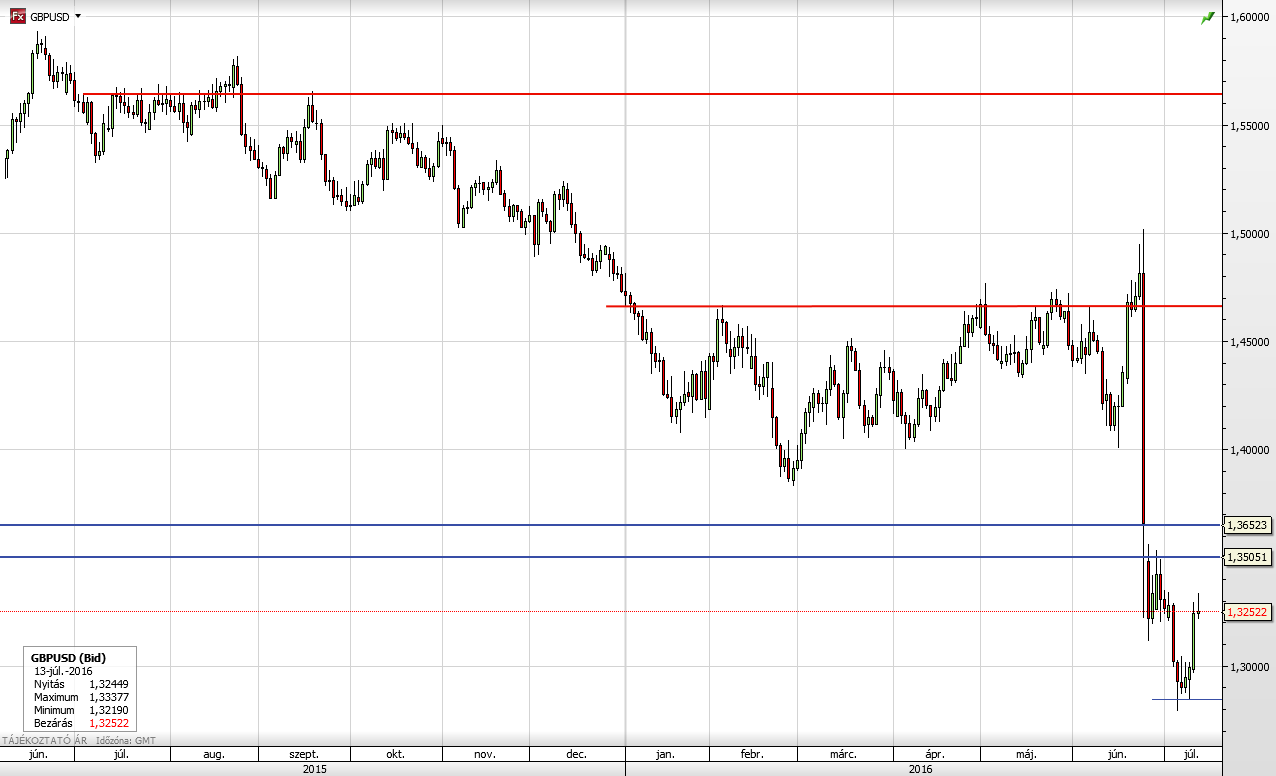
Task: Select the upper red horizontal resistance line
Action: pos(652,94)
